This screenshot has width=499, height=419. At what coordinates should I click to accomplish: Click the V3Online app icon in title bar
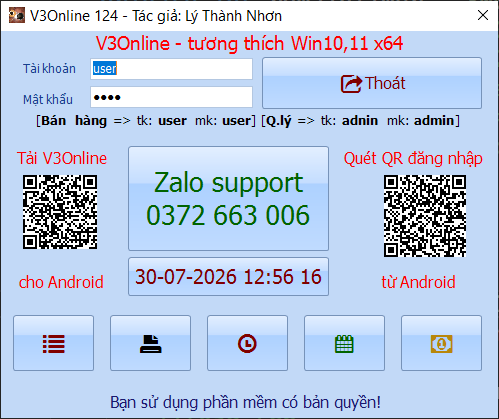17,15
